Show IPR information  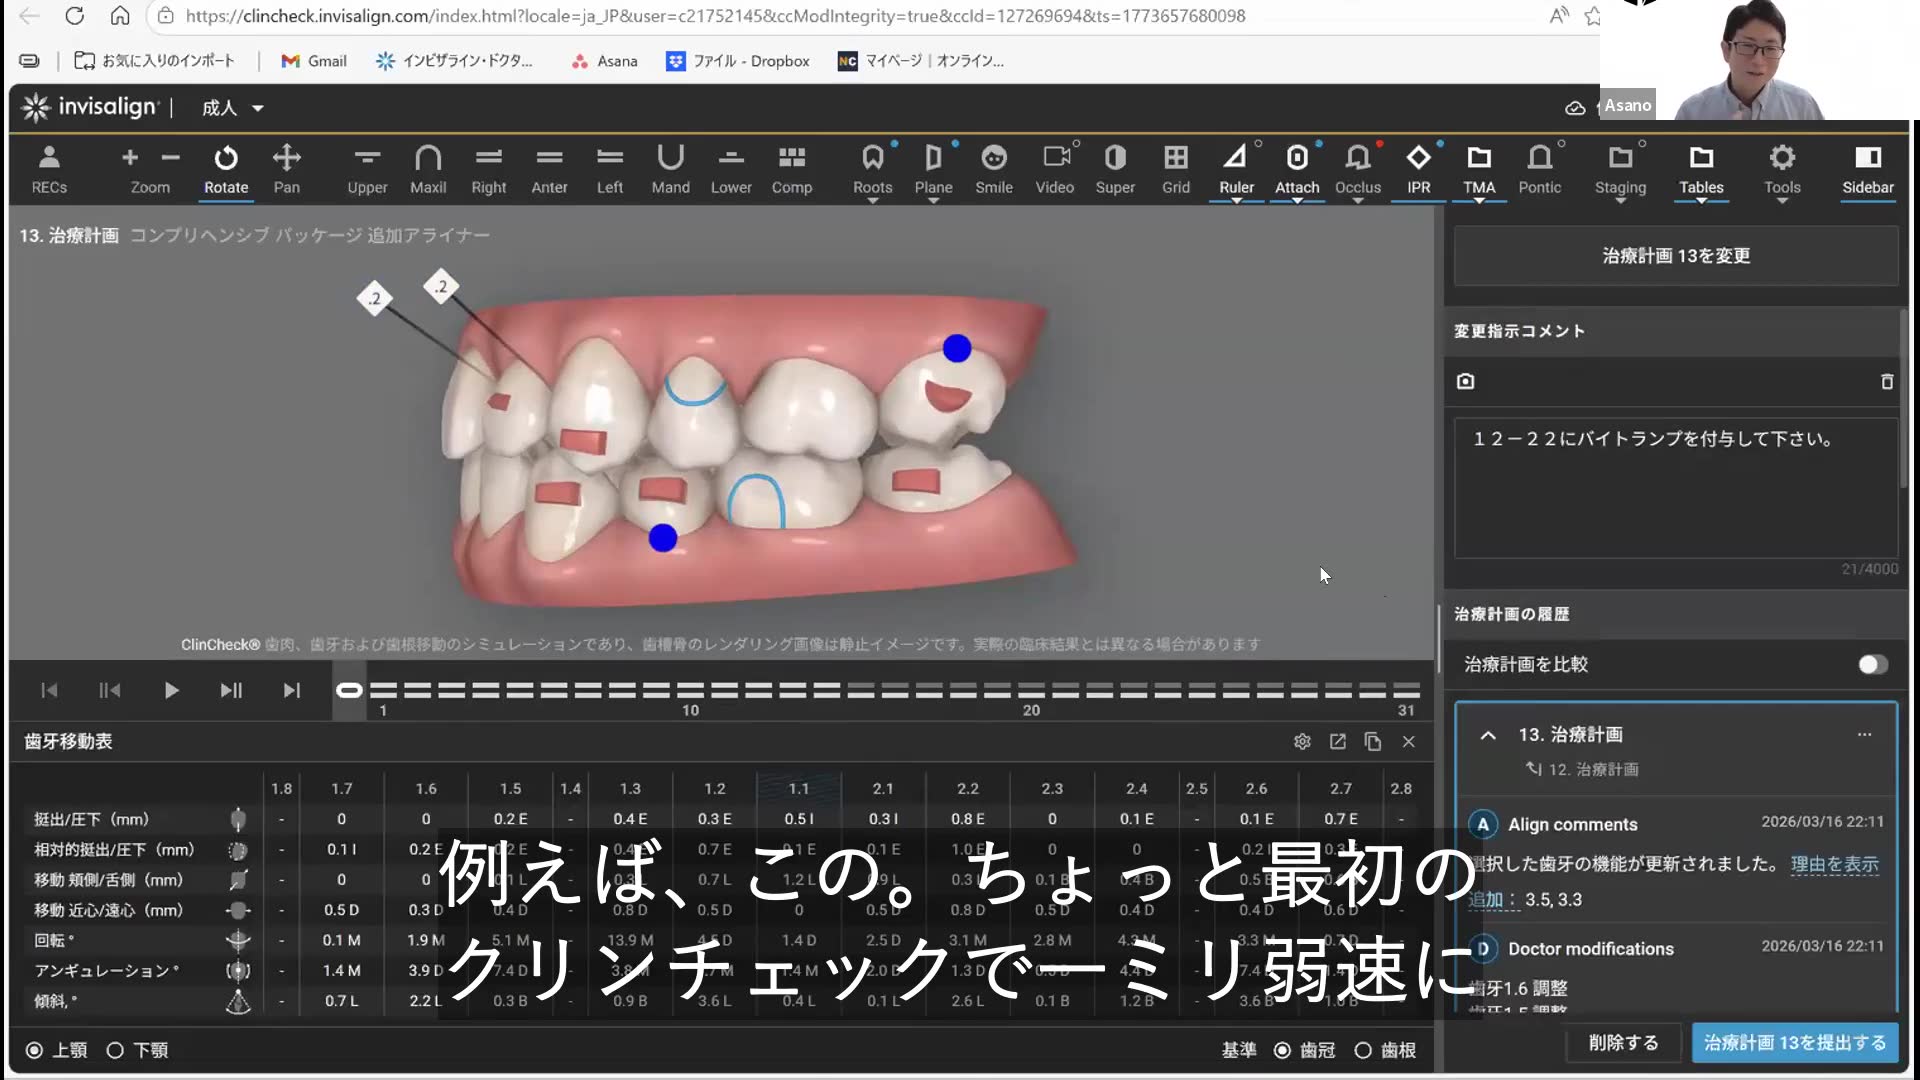(1418, 170)
